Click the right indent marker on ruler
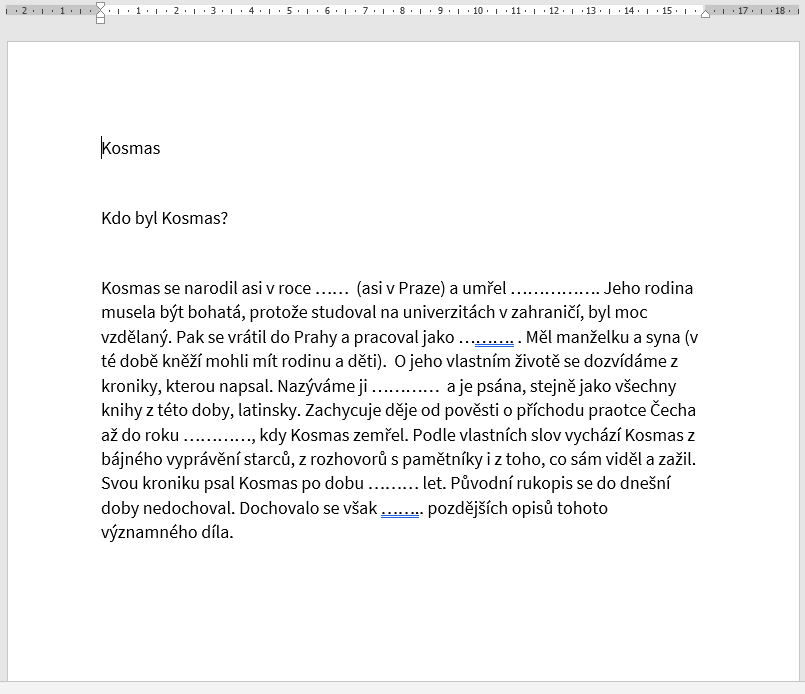Viewport: 805px width, 694px height. 706,13
